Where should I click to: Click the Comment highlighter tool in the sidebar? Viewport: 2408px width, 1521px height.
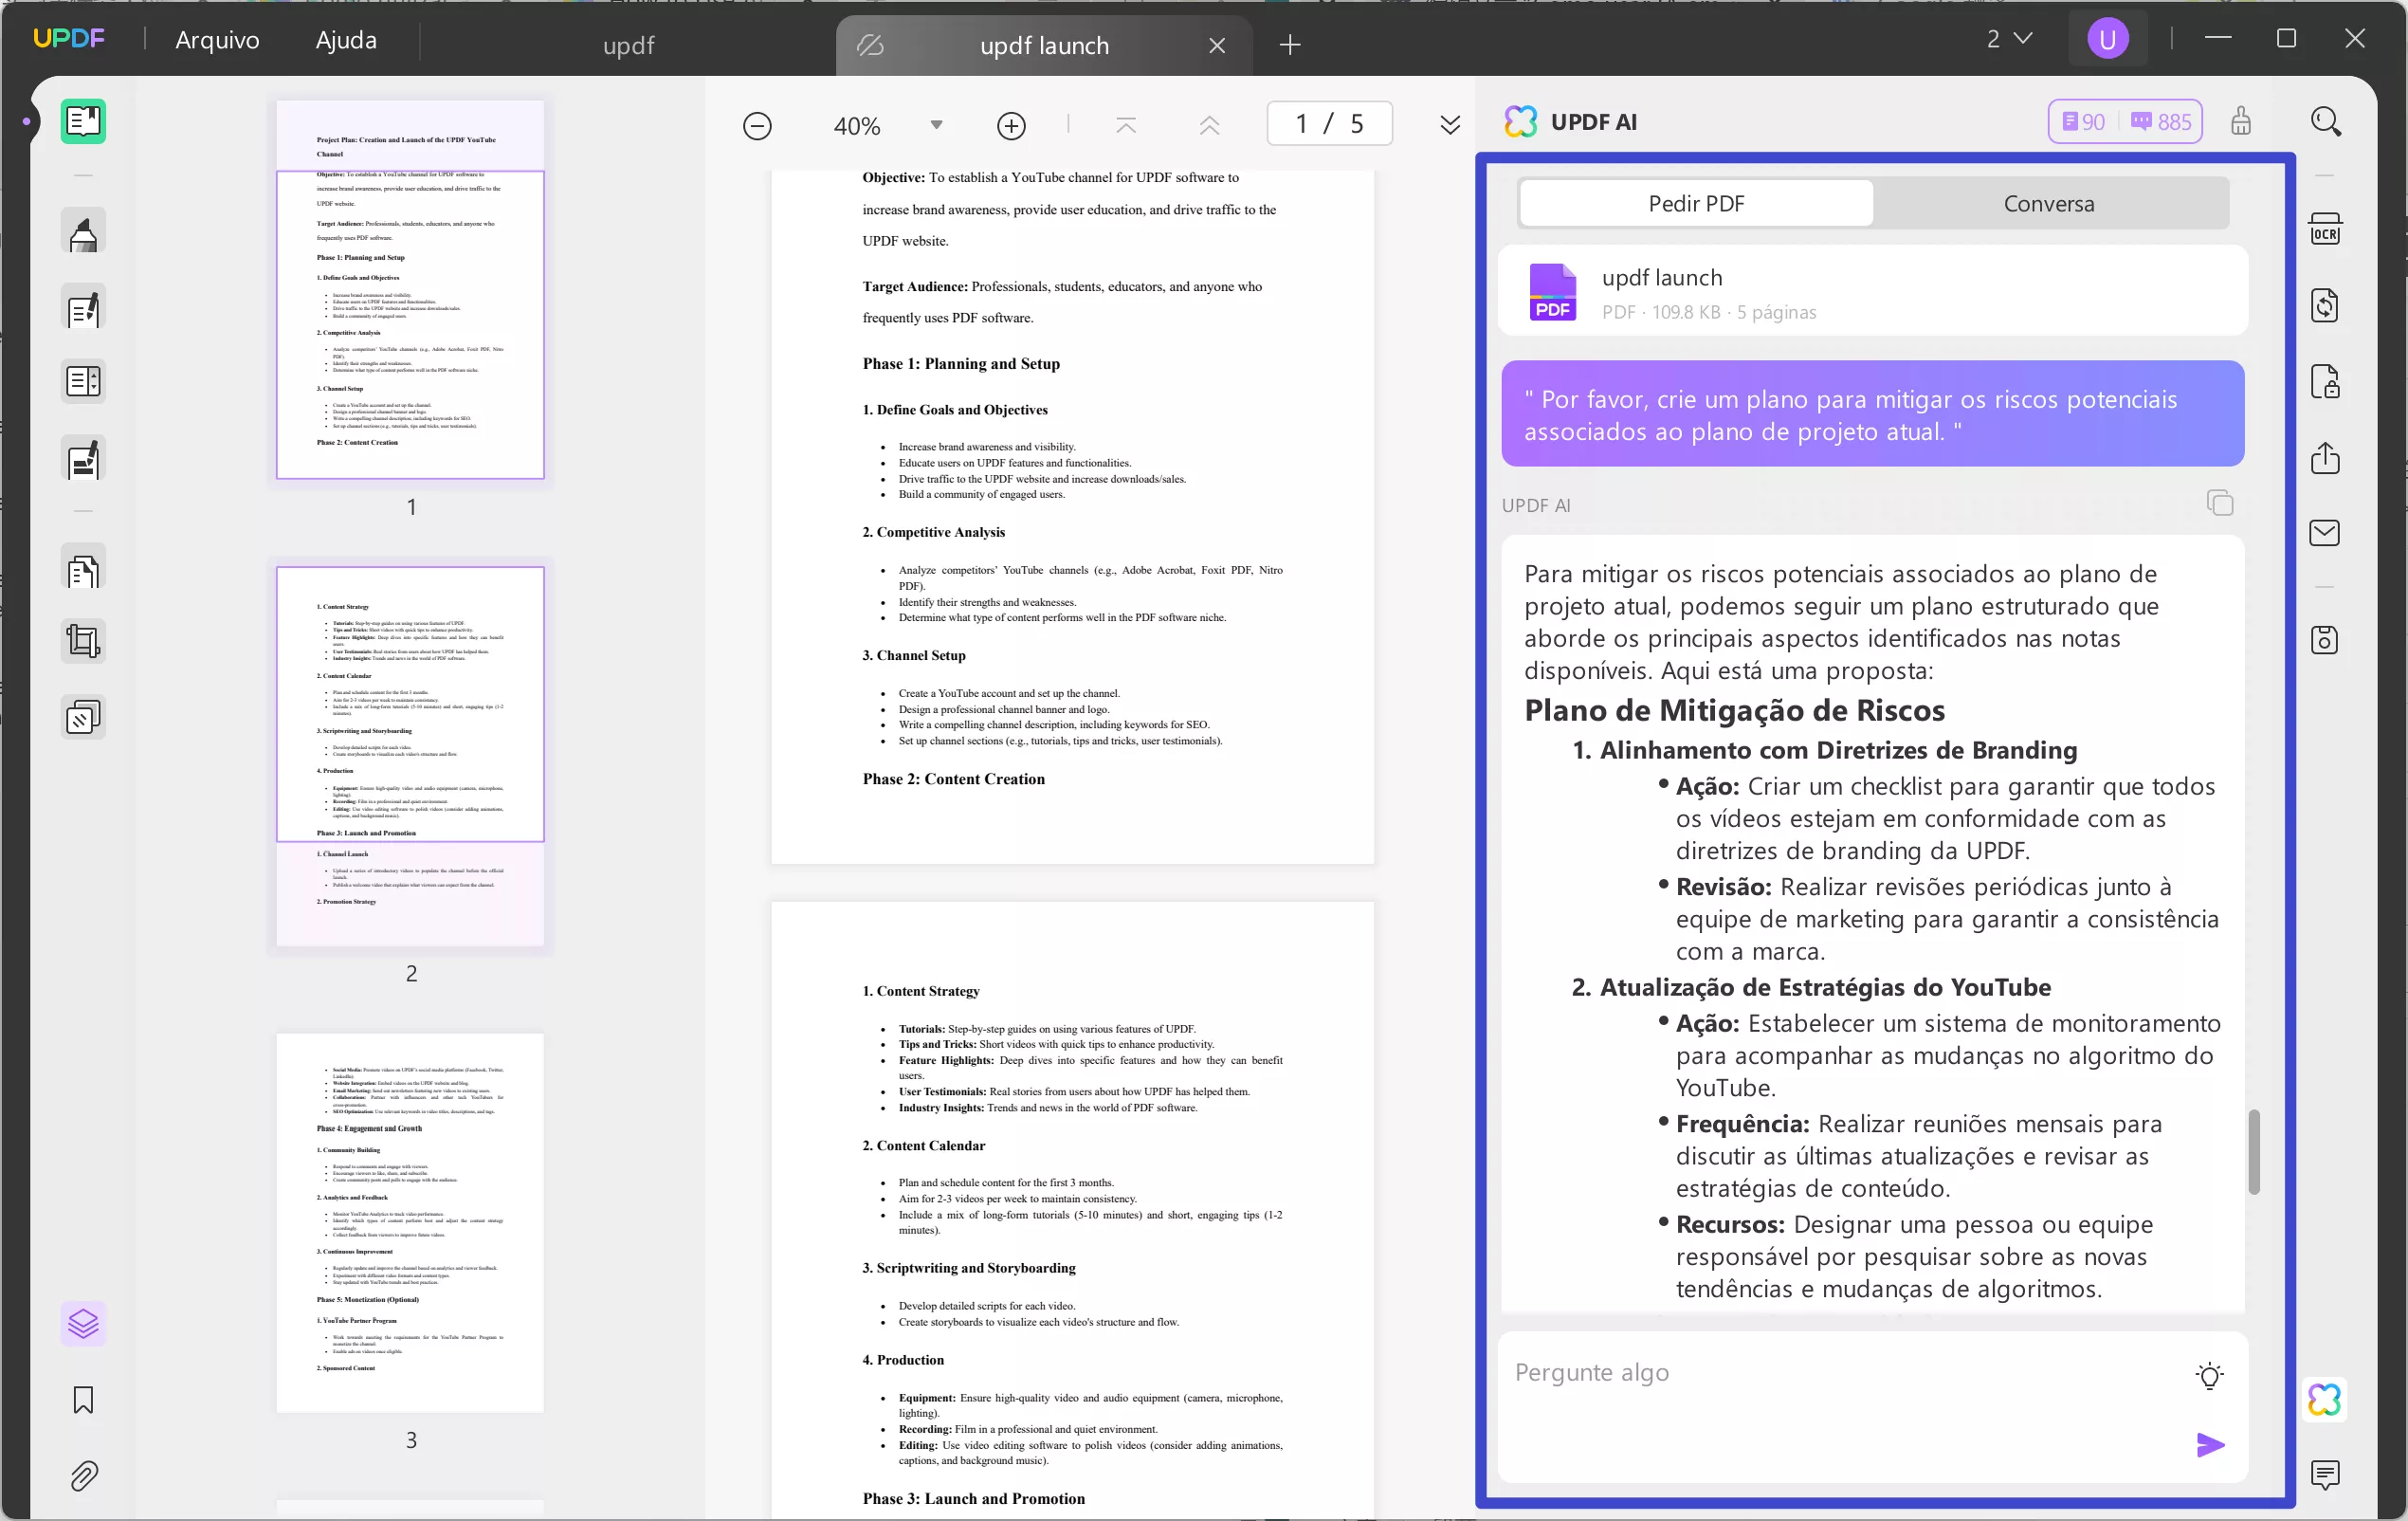click(x=83, y=234)
